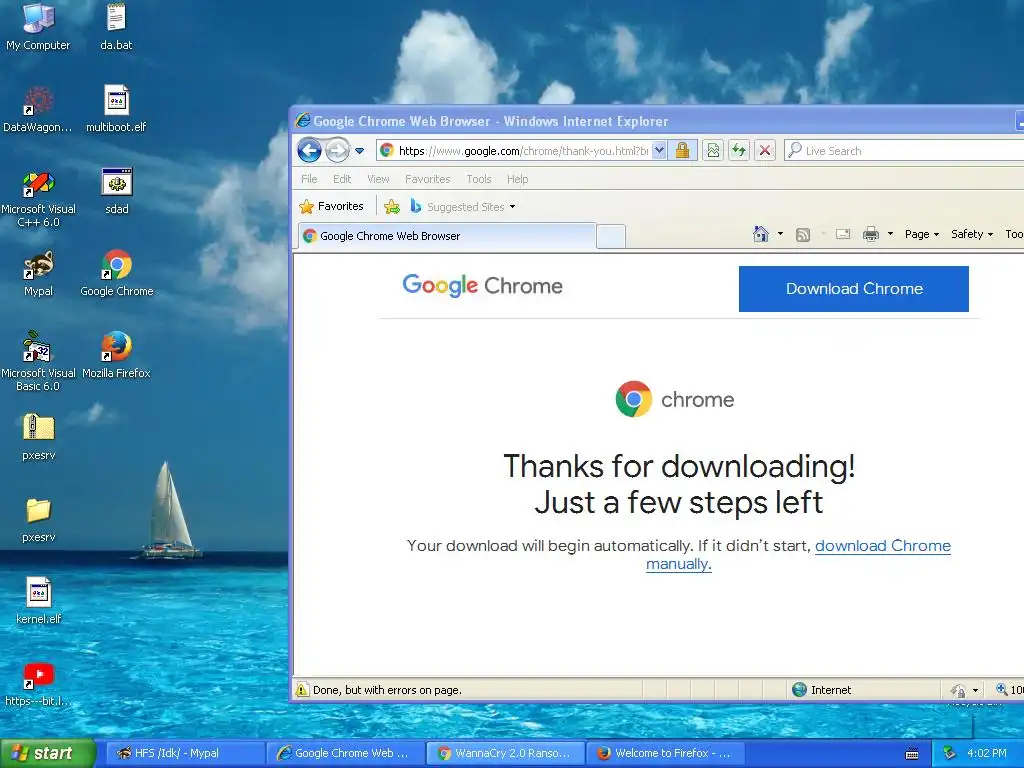Click into the address bar URL field
Image resolution: width=1024 pixels, height=768 pixels.
click(522, 151)
